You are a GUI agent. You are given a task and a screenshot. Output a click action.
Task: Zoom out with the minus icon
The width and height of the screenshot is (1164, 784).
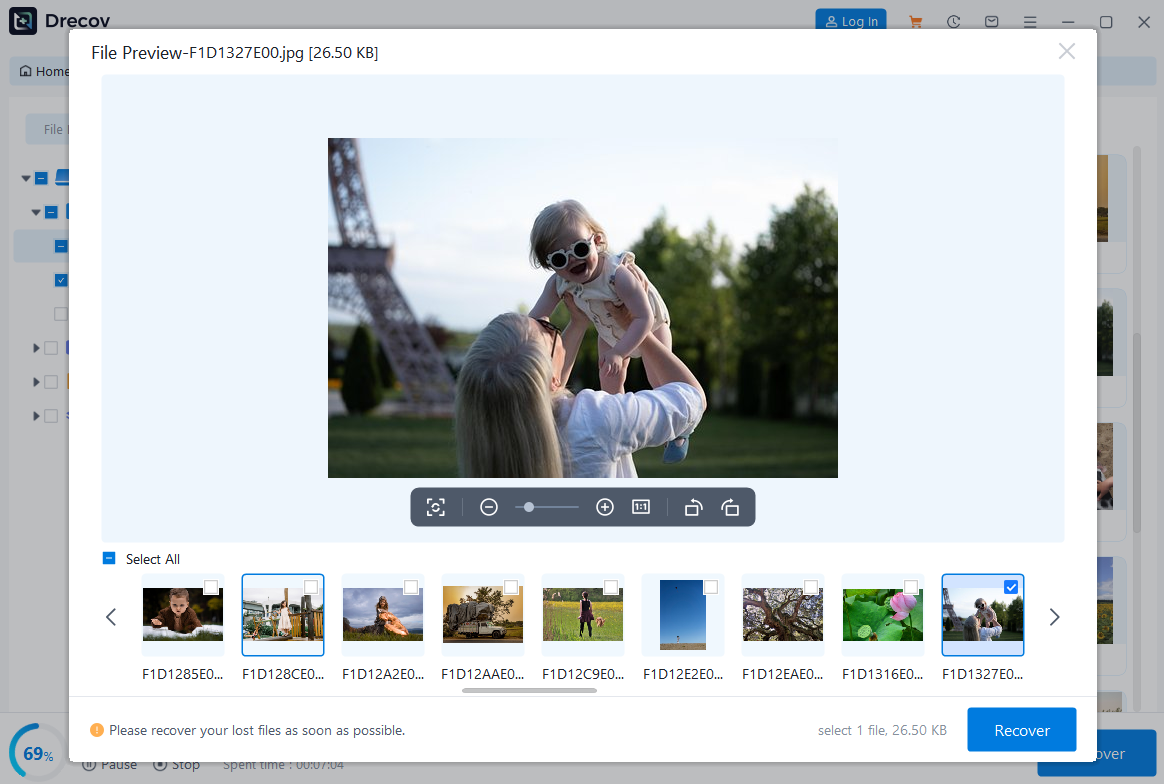tap(489, 507)
